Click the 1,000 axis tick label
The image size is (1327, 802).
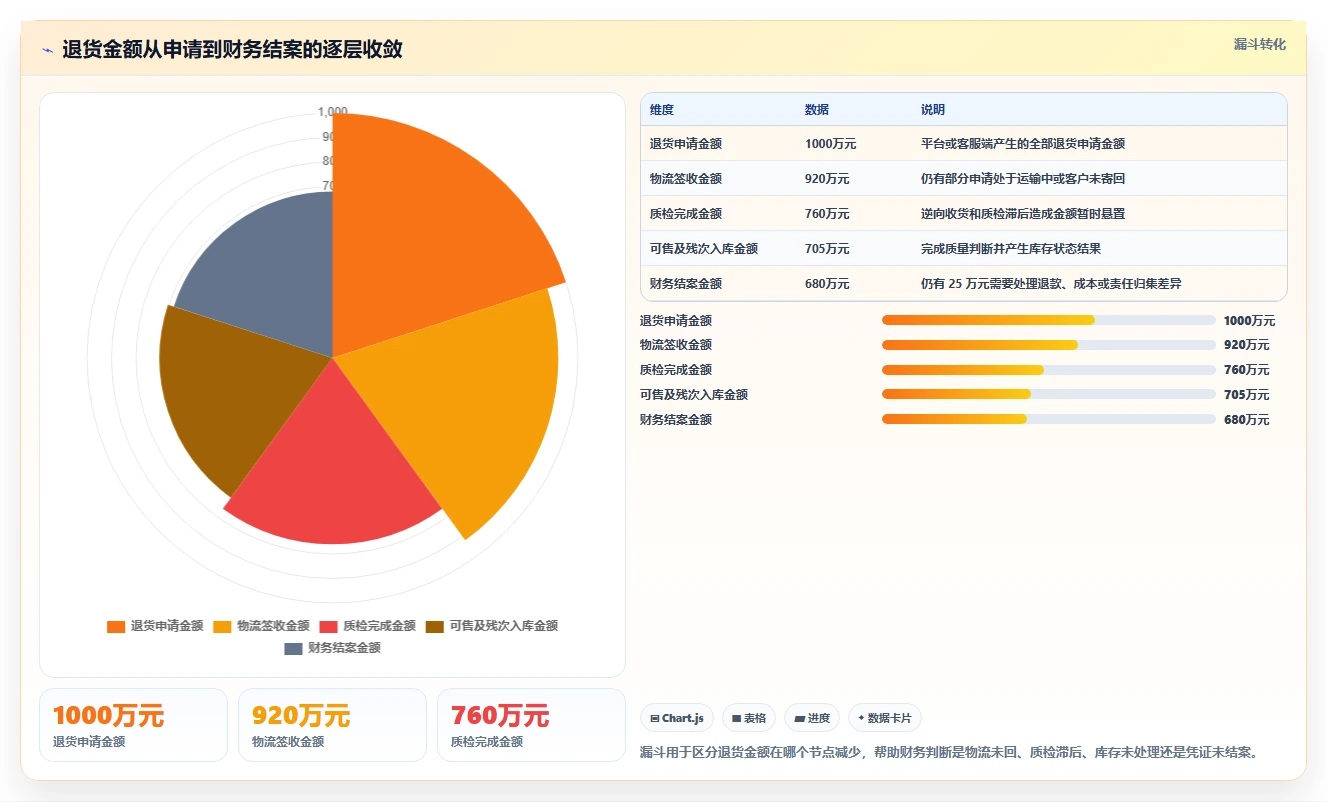[x=333, y=112]
